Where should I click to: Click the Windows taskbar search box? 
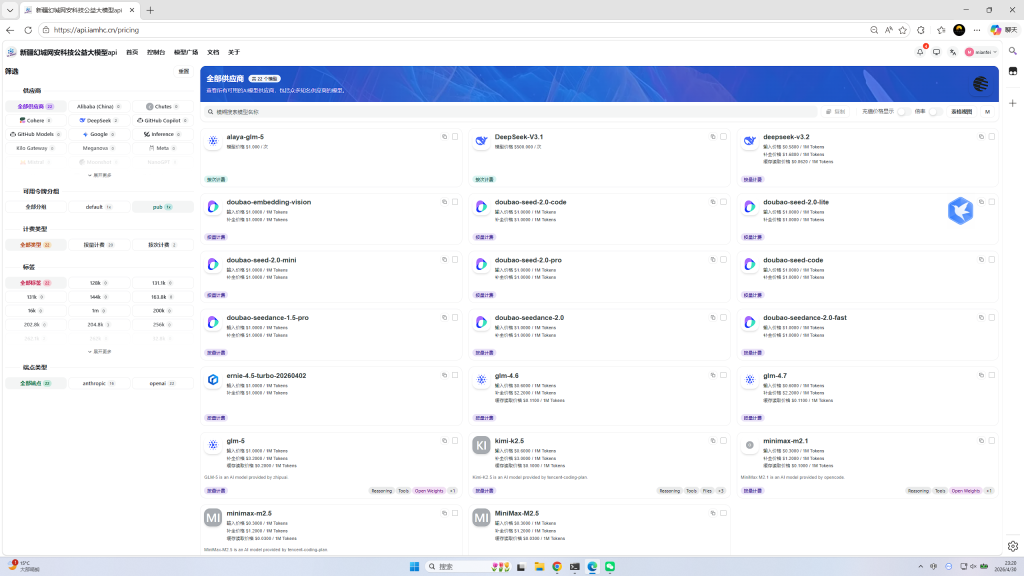[456, 566]
